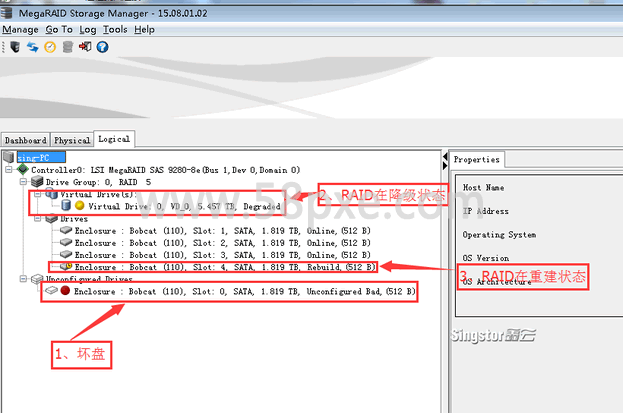Click the Operating System property label

pos(499,235)
